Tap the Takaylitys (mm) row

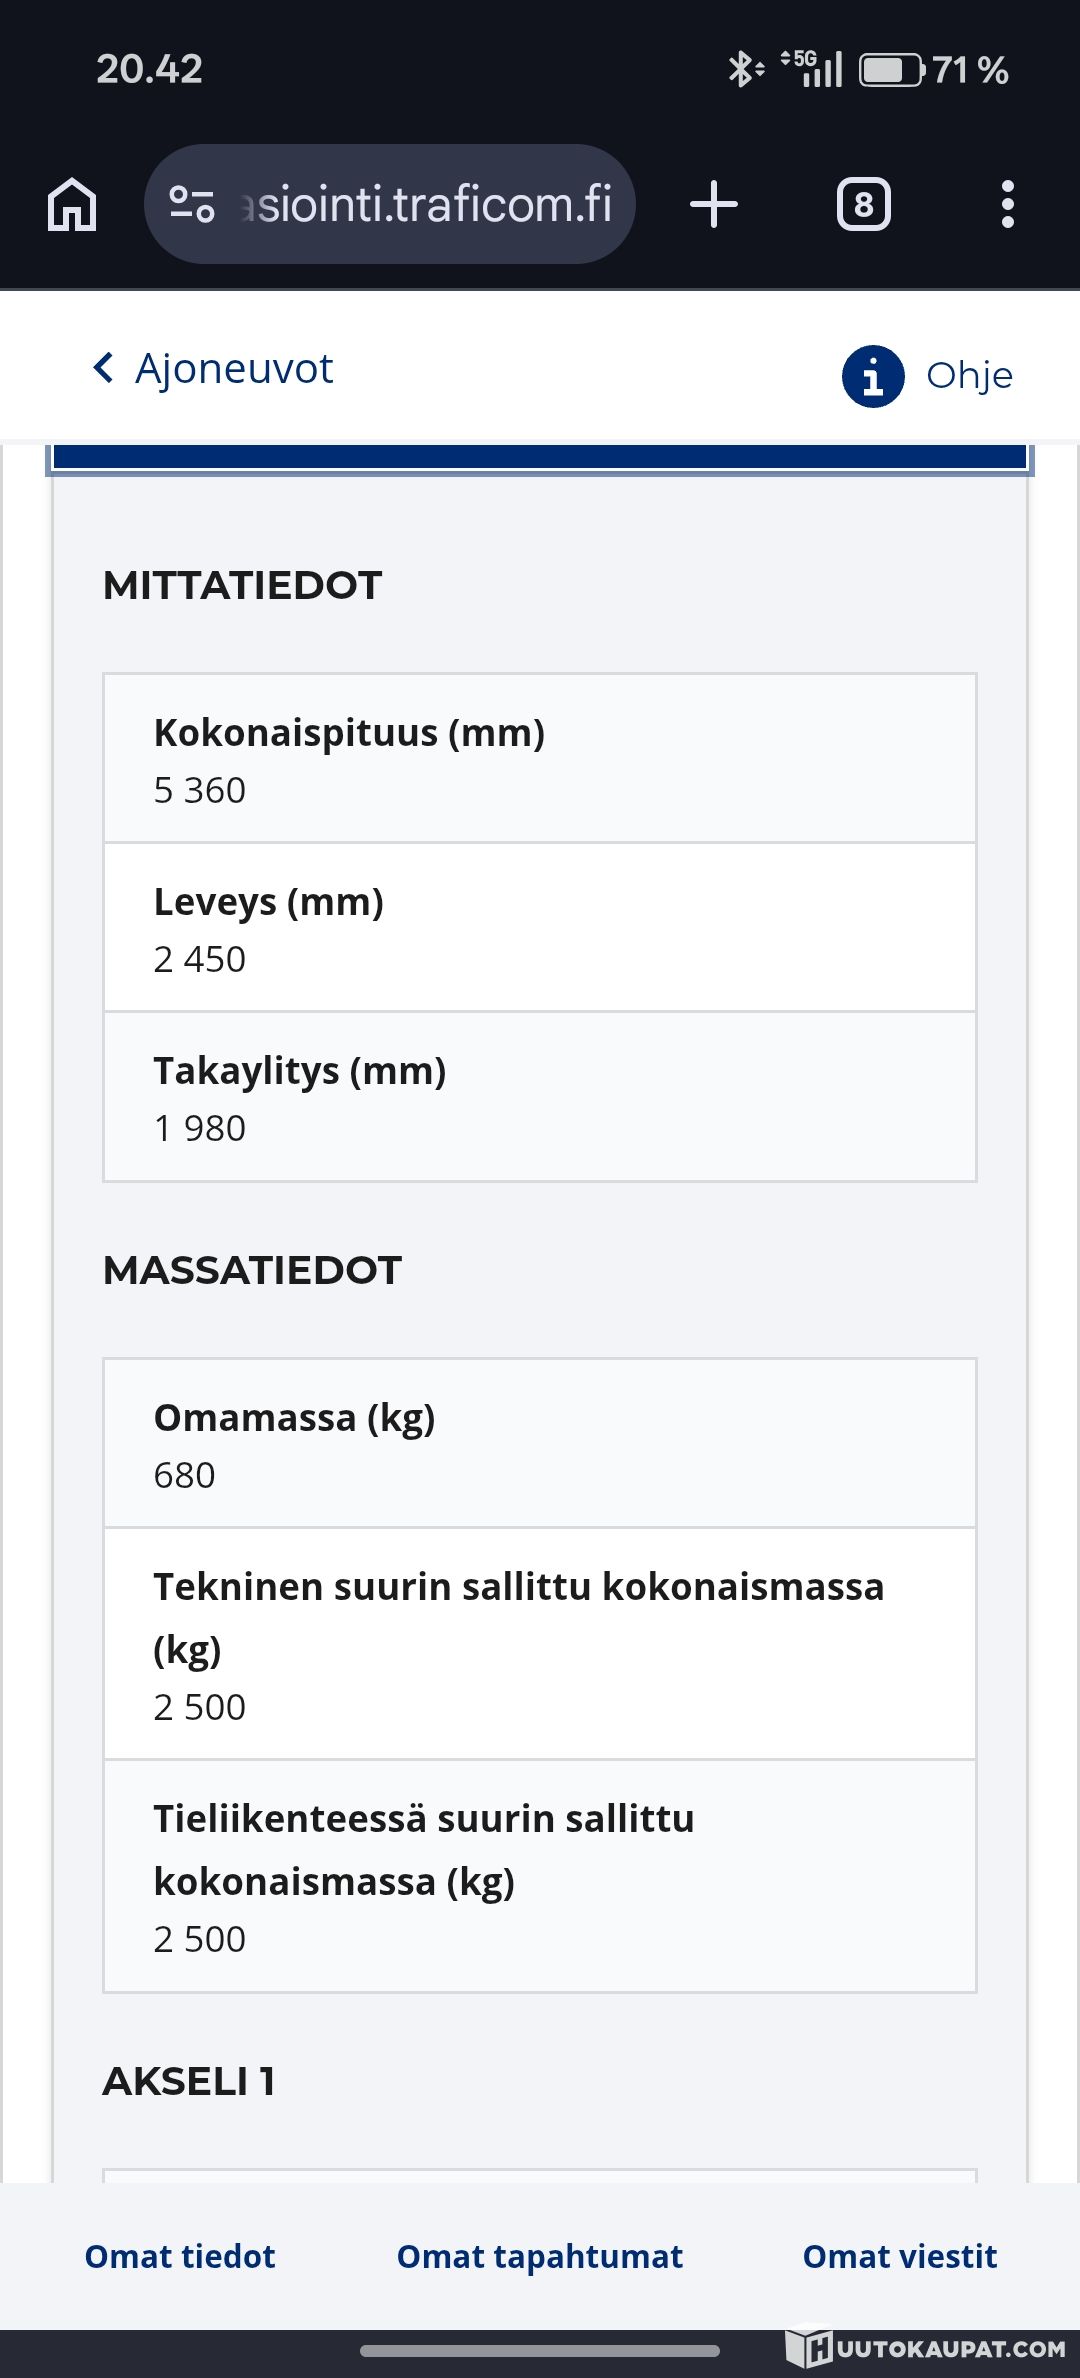tap(540, 1097)
